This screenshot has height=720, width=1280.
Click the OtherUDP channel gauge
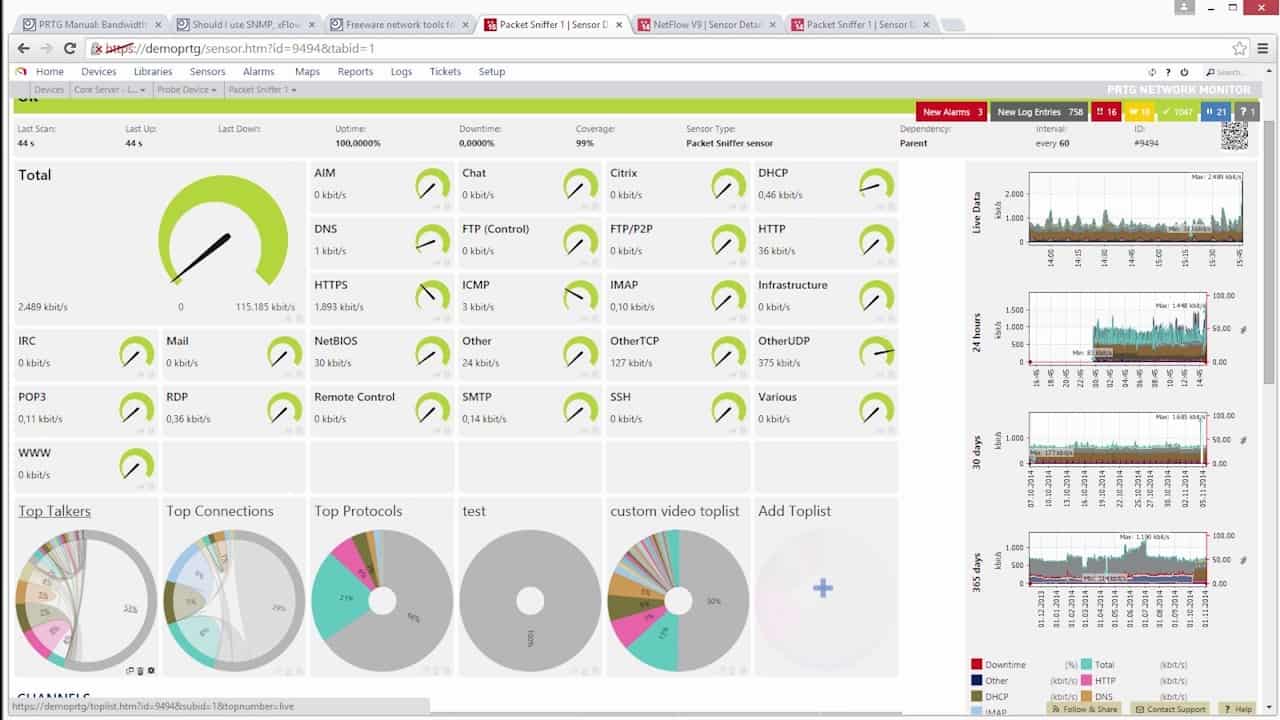click(876, 351)
